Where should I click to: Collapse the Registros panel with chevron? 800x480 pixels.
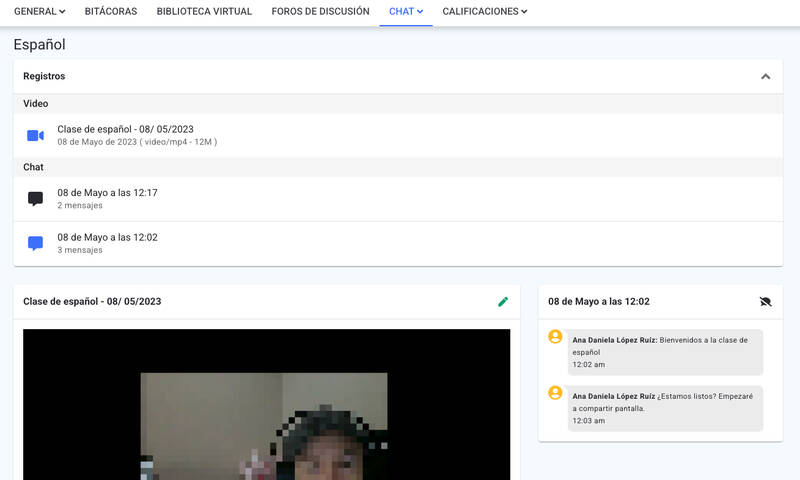click(x=765, y=77)
